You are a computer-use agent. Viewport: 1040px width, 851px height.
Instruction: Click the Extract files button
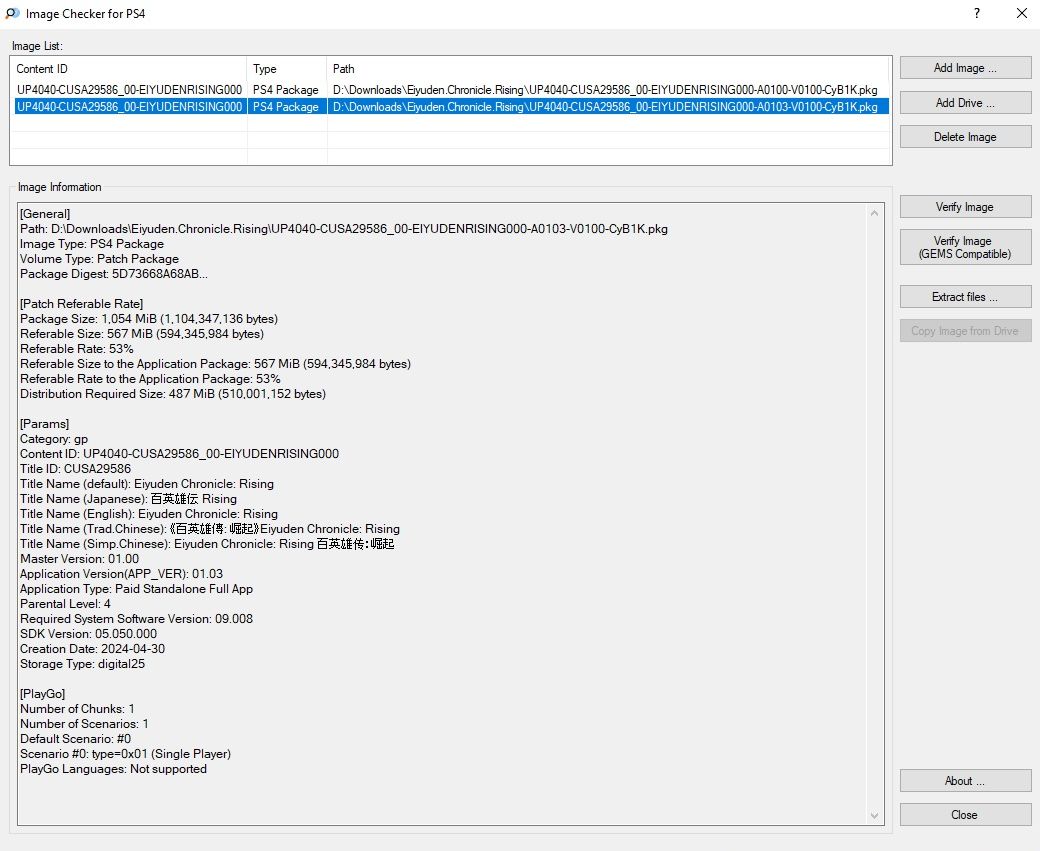click(x=965, y=296)
